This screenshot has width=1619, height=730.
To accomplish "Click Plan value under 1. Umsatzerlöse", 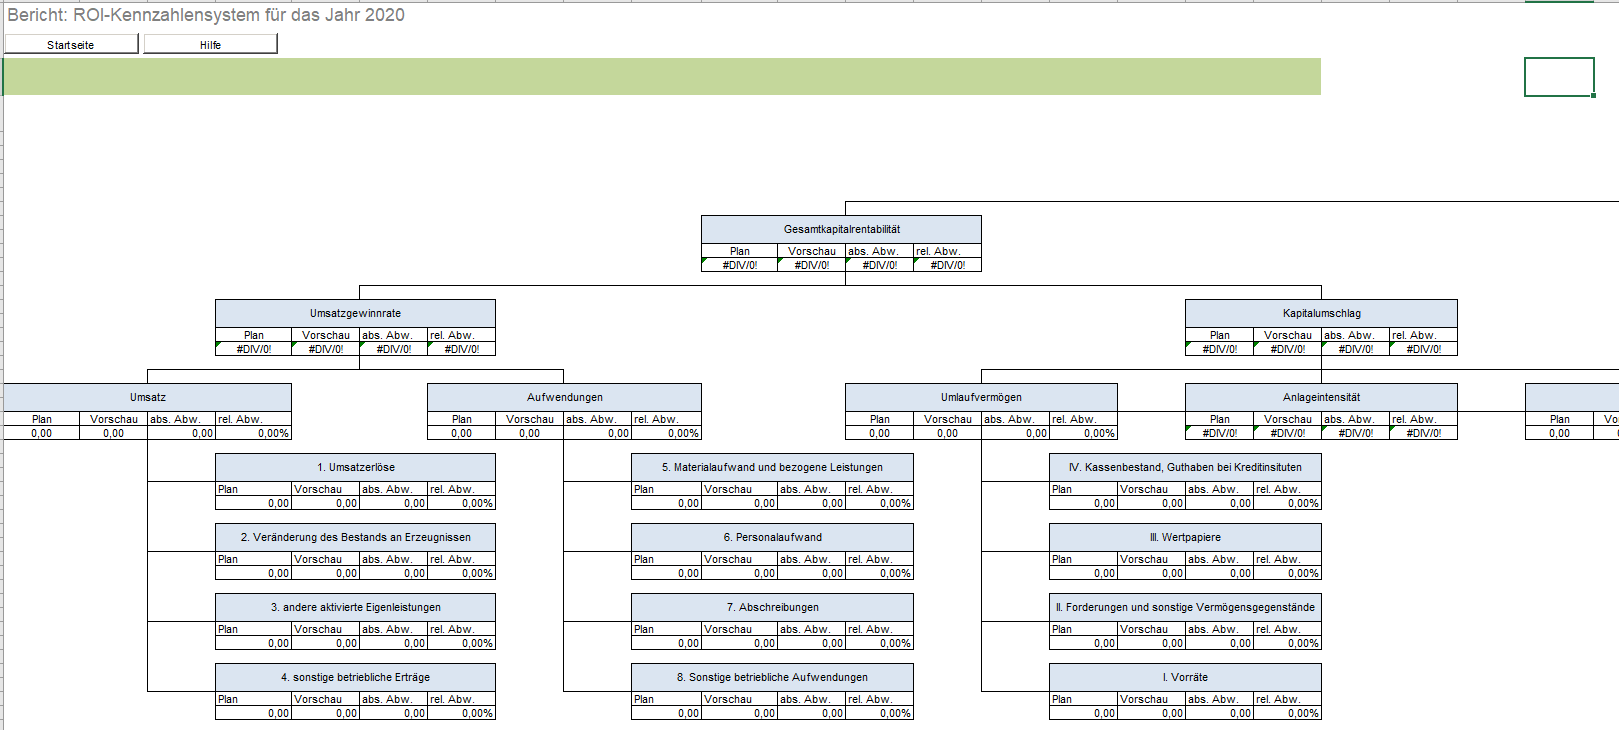I will [x=253, y=503].
